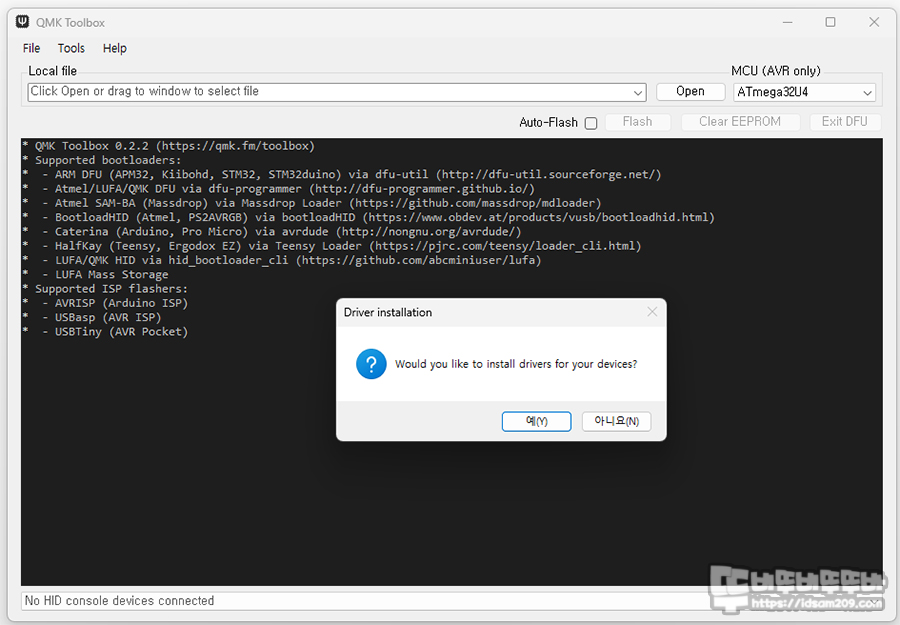
Task: Click the QMK Toolbox app icon in the title bar
Action: 22,22
